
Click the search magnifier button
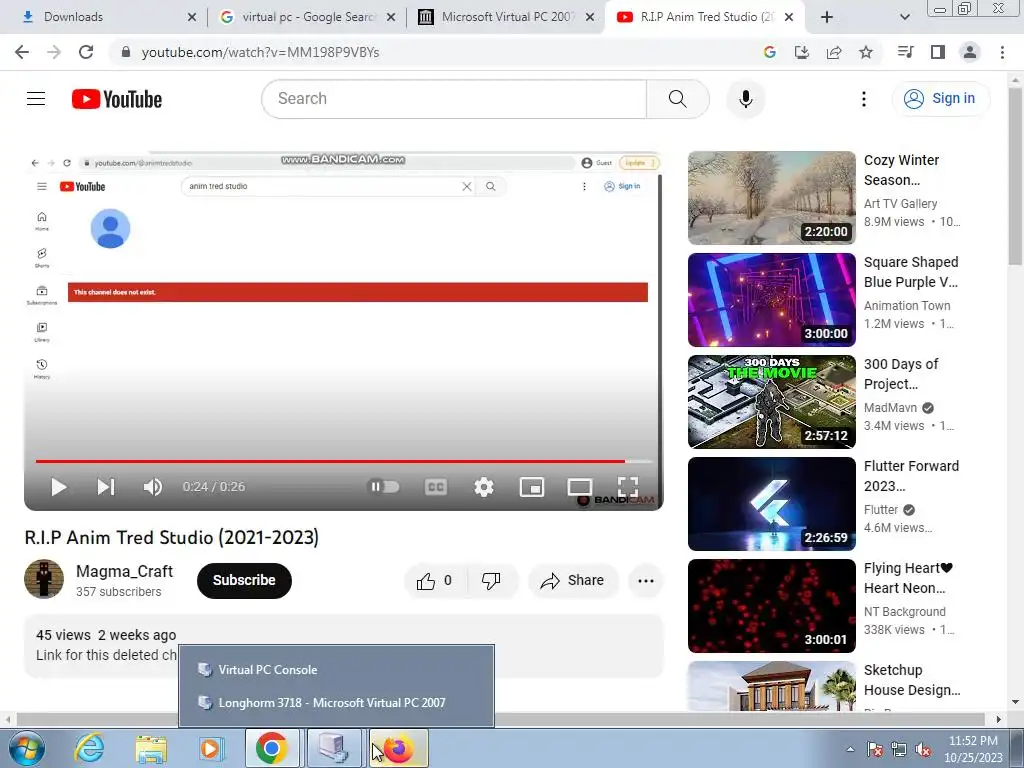pos(678,99)
